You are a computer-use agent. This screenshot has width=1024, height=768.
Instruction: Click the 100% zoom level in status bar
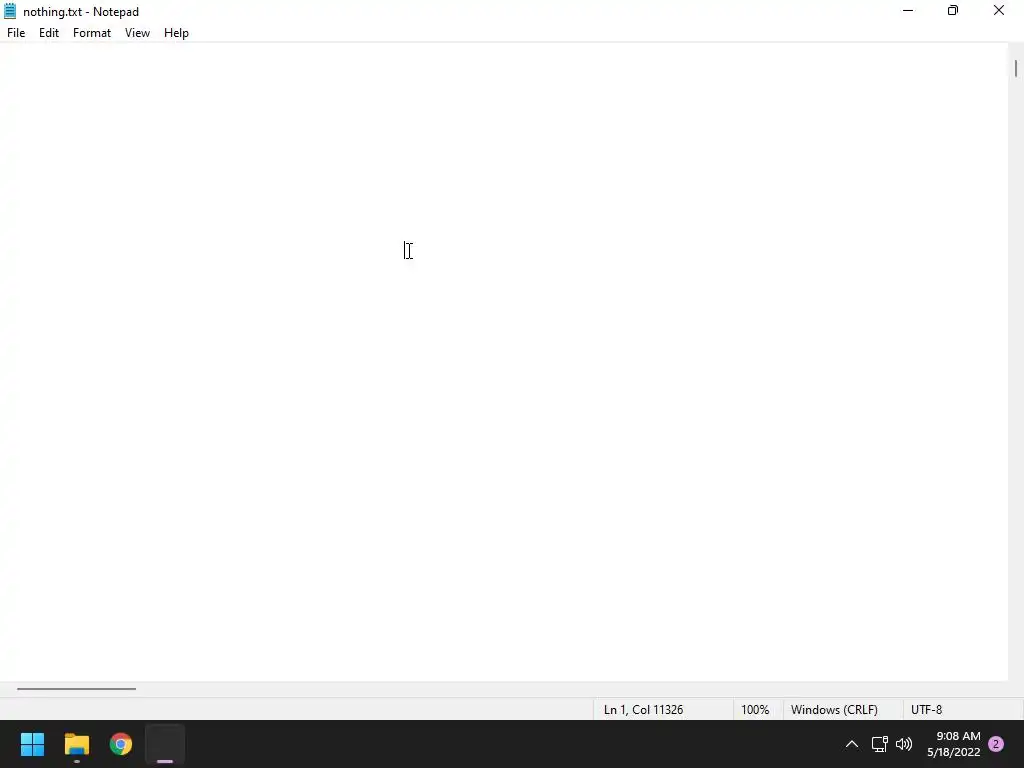point(755,709)
